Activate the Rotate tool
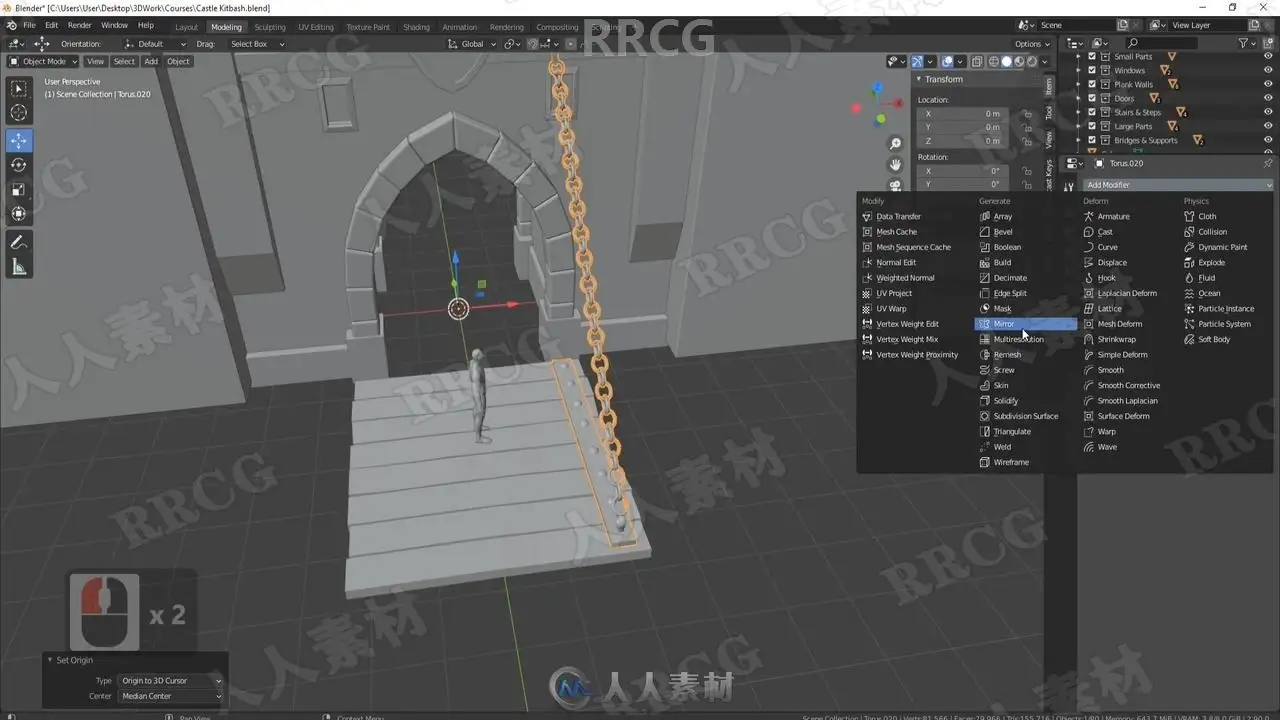 point(19,165)
